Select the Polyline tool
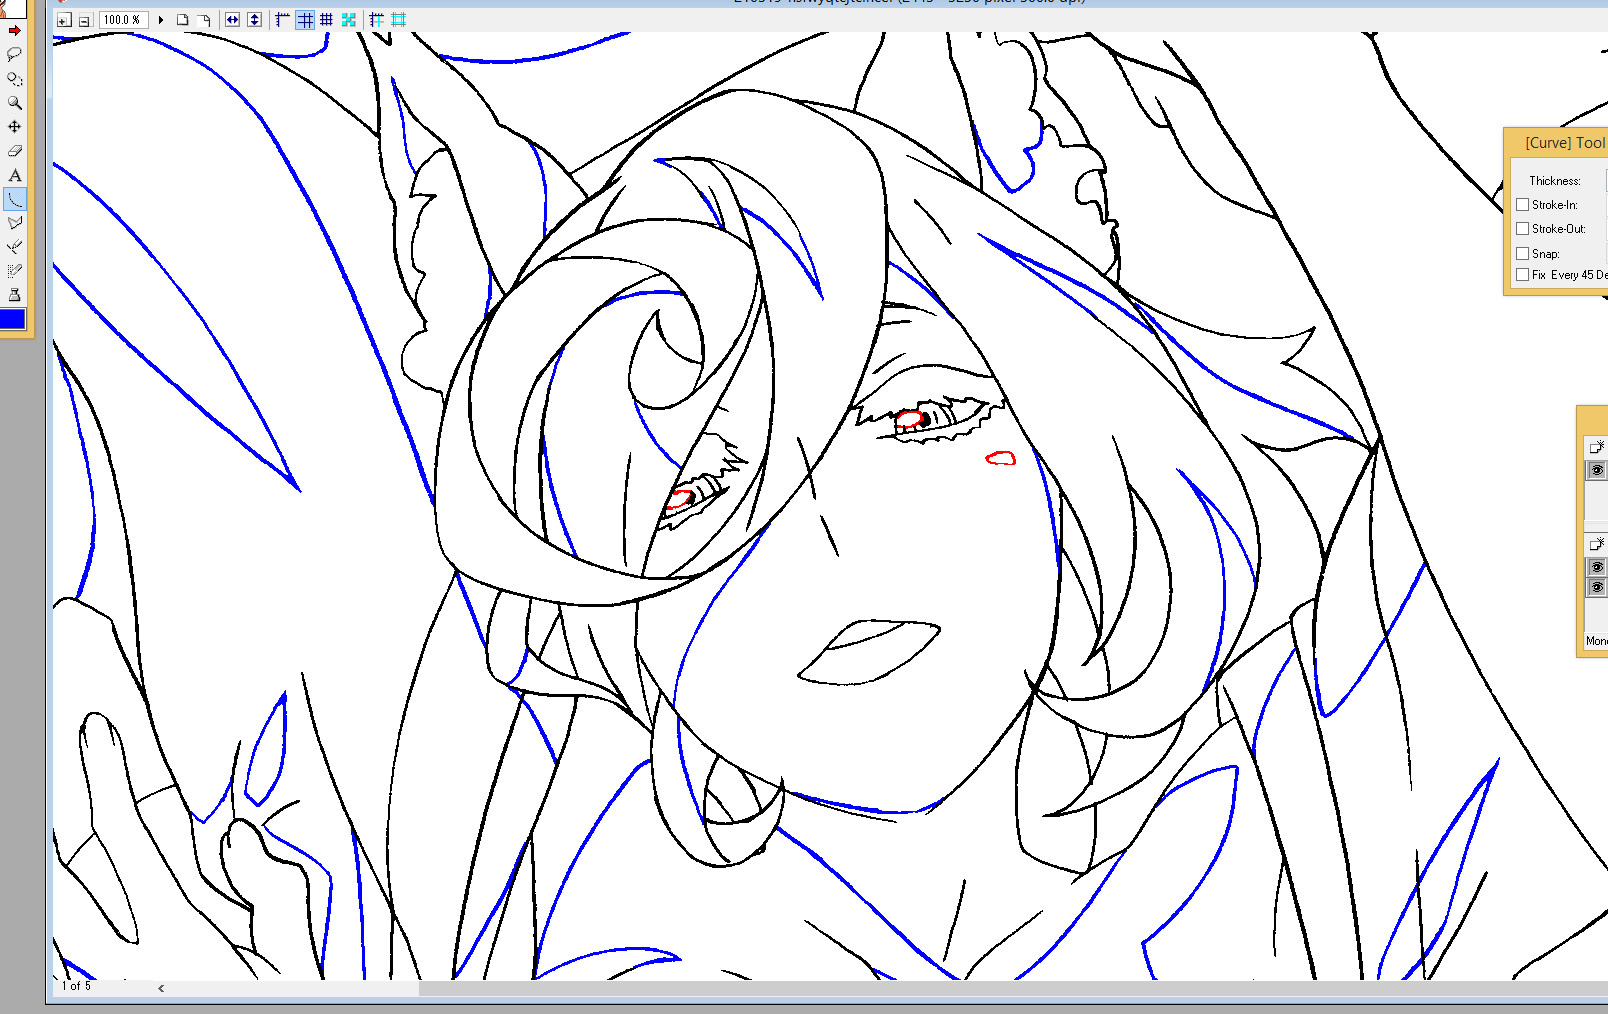Image resolution: width=1608 pixels, height=1014 pixels. [14, 223]
